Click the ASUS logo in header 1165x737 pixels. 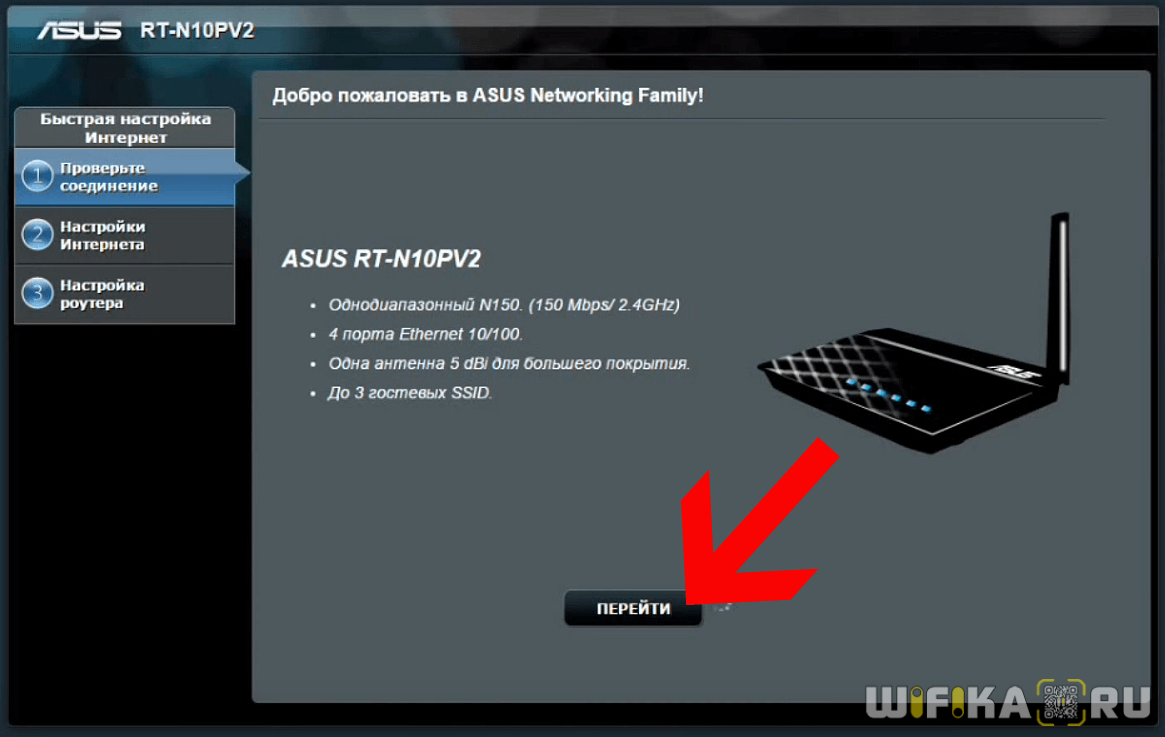[79, 30]
